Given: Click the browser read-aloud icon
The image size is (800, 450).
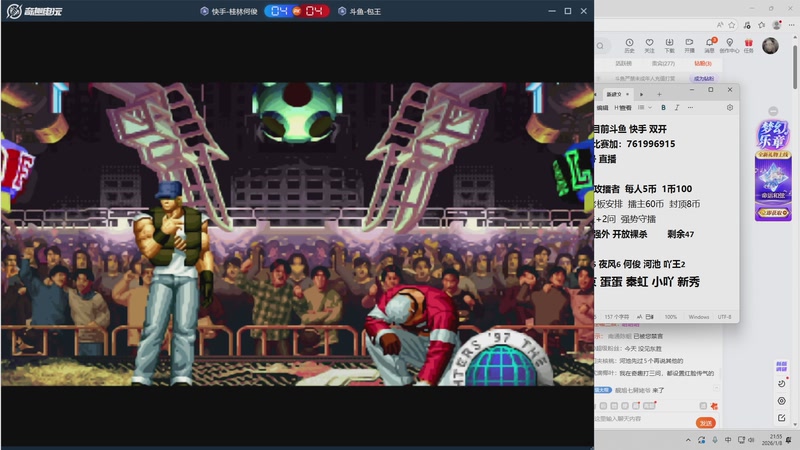Looking at the screenshot, I should click(720, 24).
